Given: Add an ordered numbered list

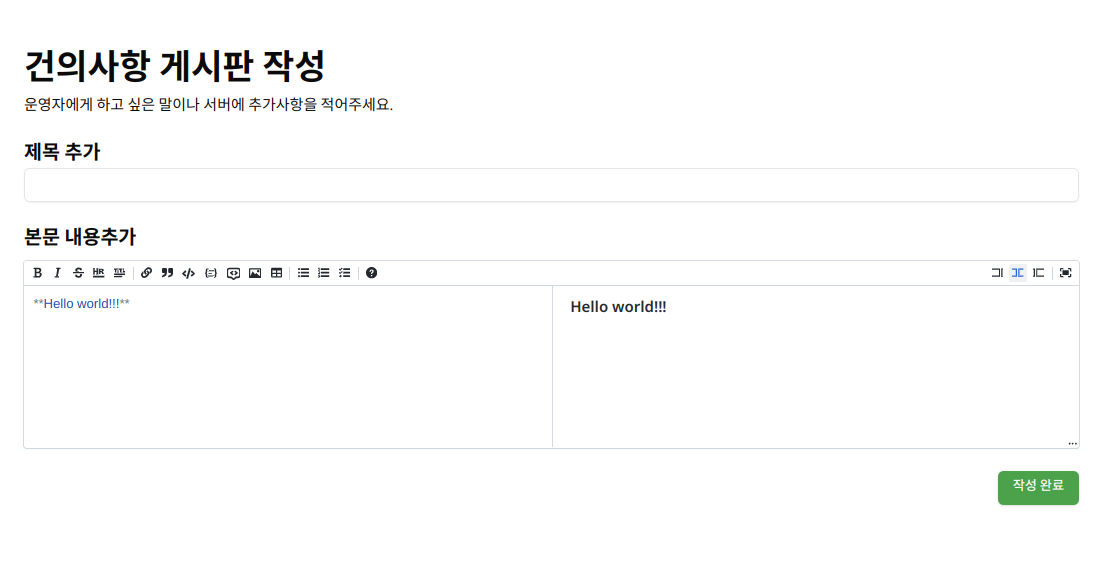Looking at the screenshot, I should click(x=324, y=273).
